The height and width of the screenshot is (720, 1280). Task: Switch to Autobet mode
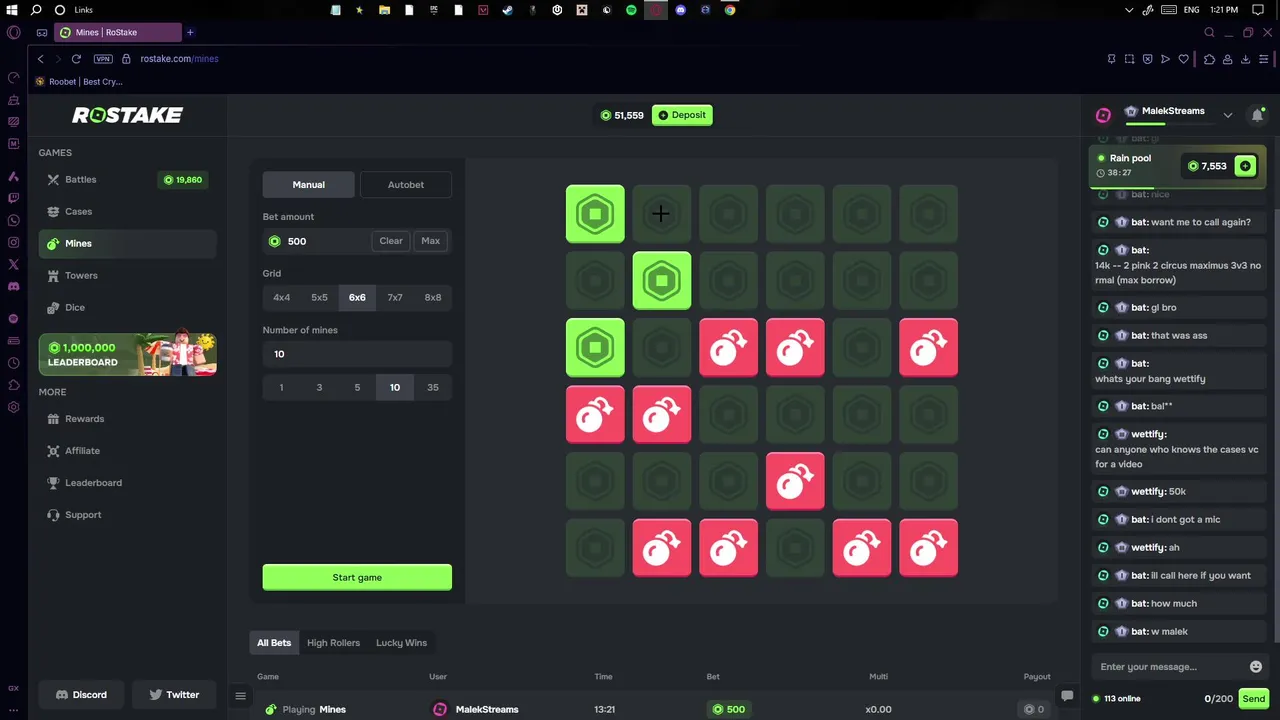[x=406, y=185]
